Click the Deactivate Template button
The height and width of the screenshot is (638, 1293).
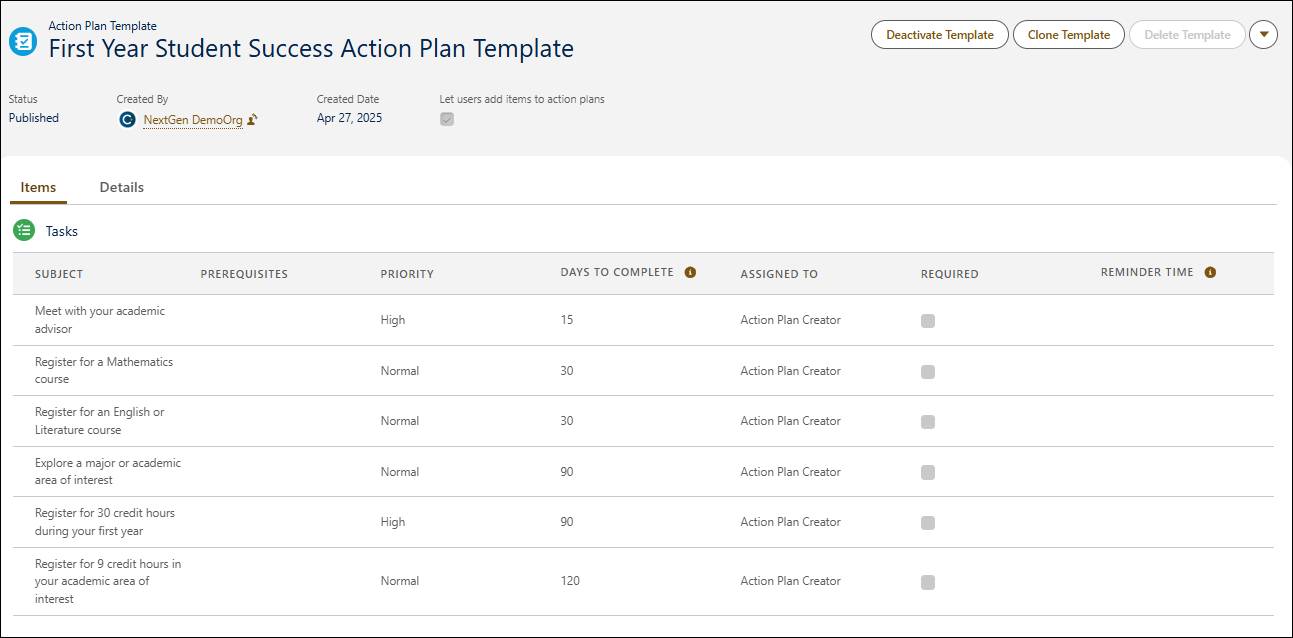pyautogui.click(x=939, y=34)
